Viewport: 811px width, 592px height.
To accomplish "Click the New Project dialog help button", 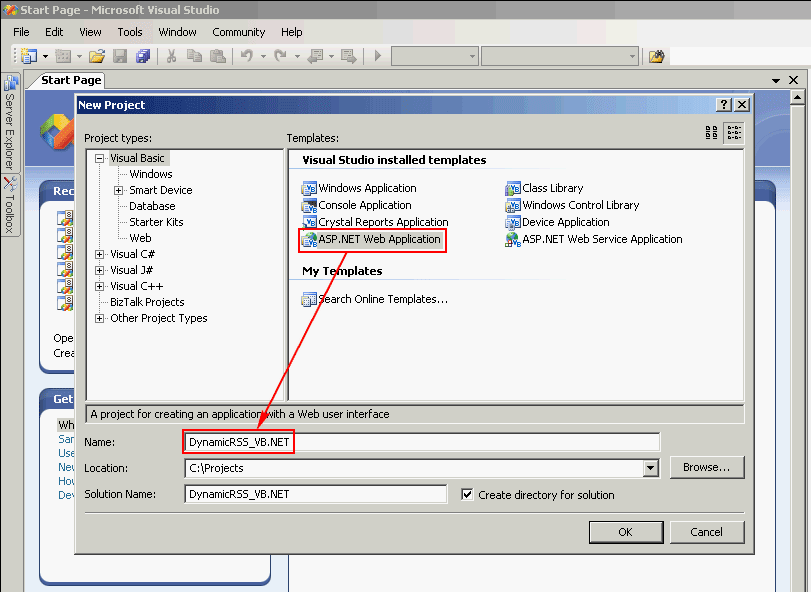I will tap(724, 104).
